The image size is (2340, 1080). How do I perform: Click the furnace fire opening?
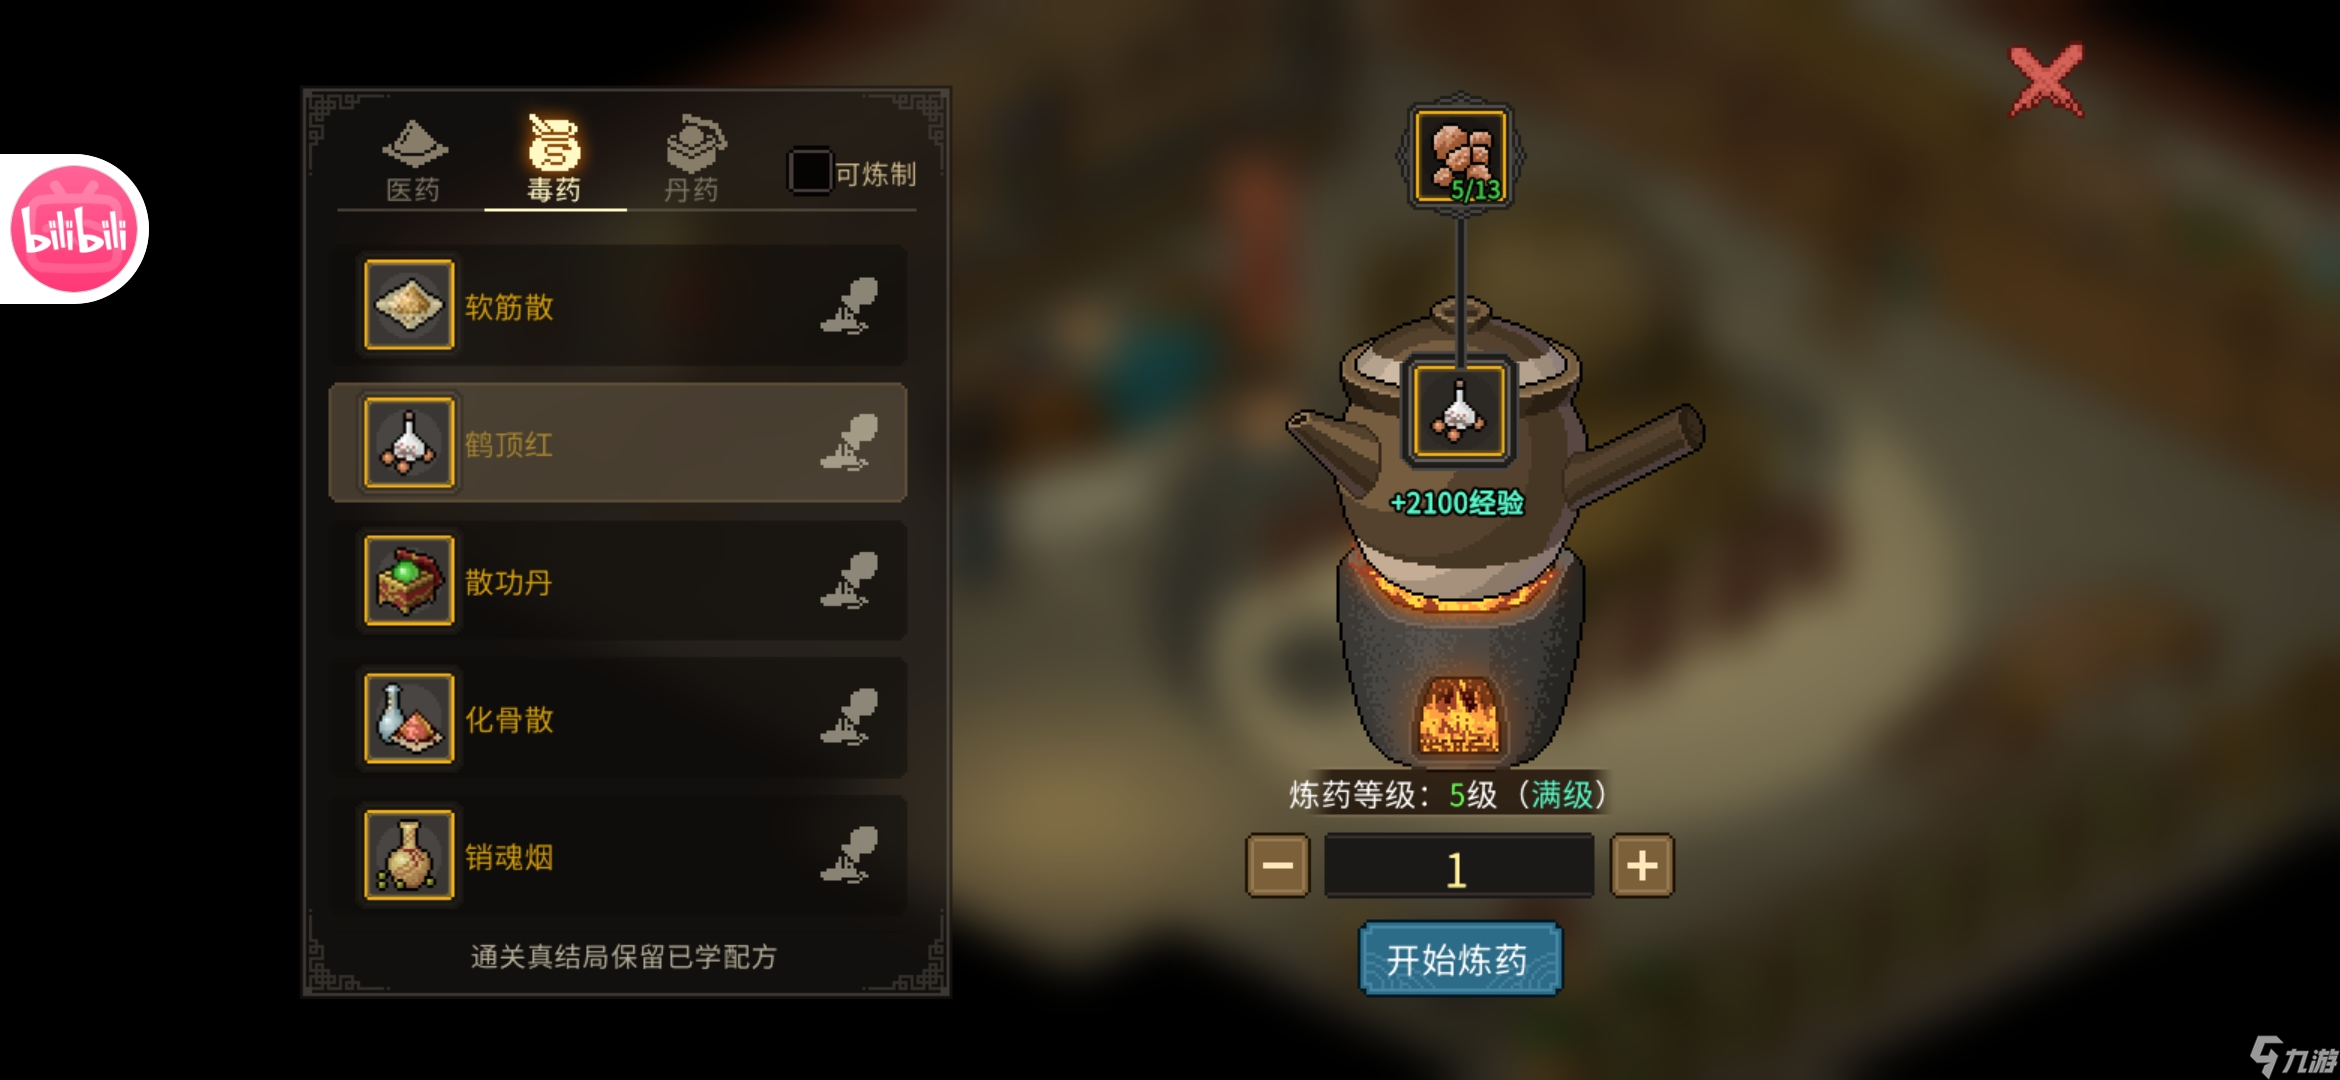[x=1460, y=715]
